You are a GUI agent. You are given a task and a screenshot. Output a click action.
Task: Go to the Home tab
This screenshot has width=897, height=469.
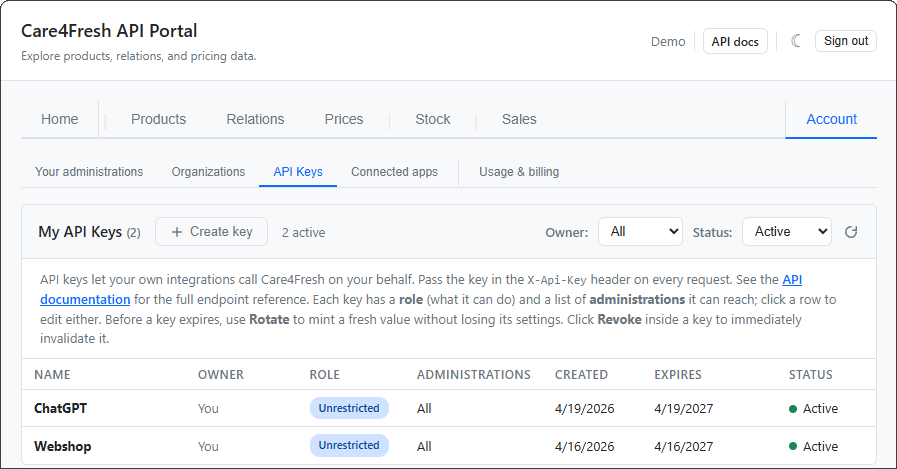59,119
